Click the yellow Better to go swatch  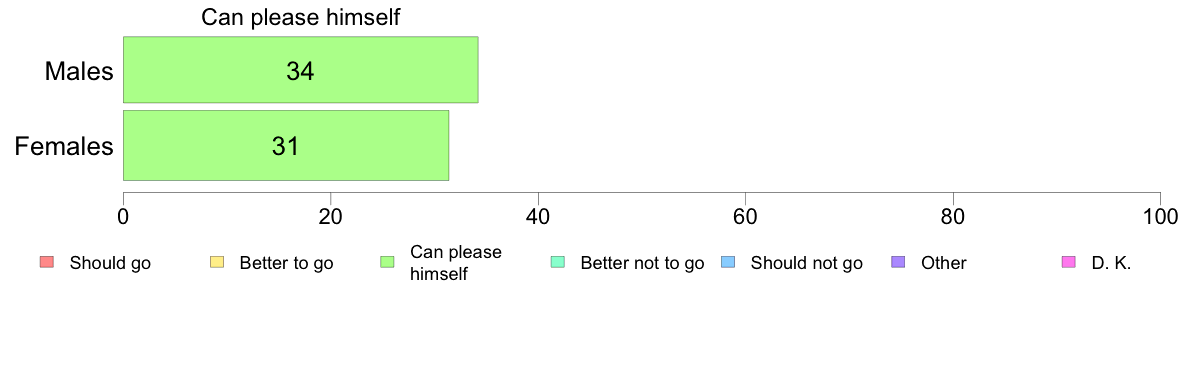pyautogui.click(x=215, y=263)
